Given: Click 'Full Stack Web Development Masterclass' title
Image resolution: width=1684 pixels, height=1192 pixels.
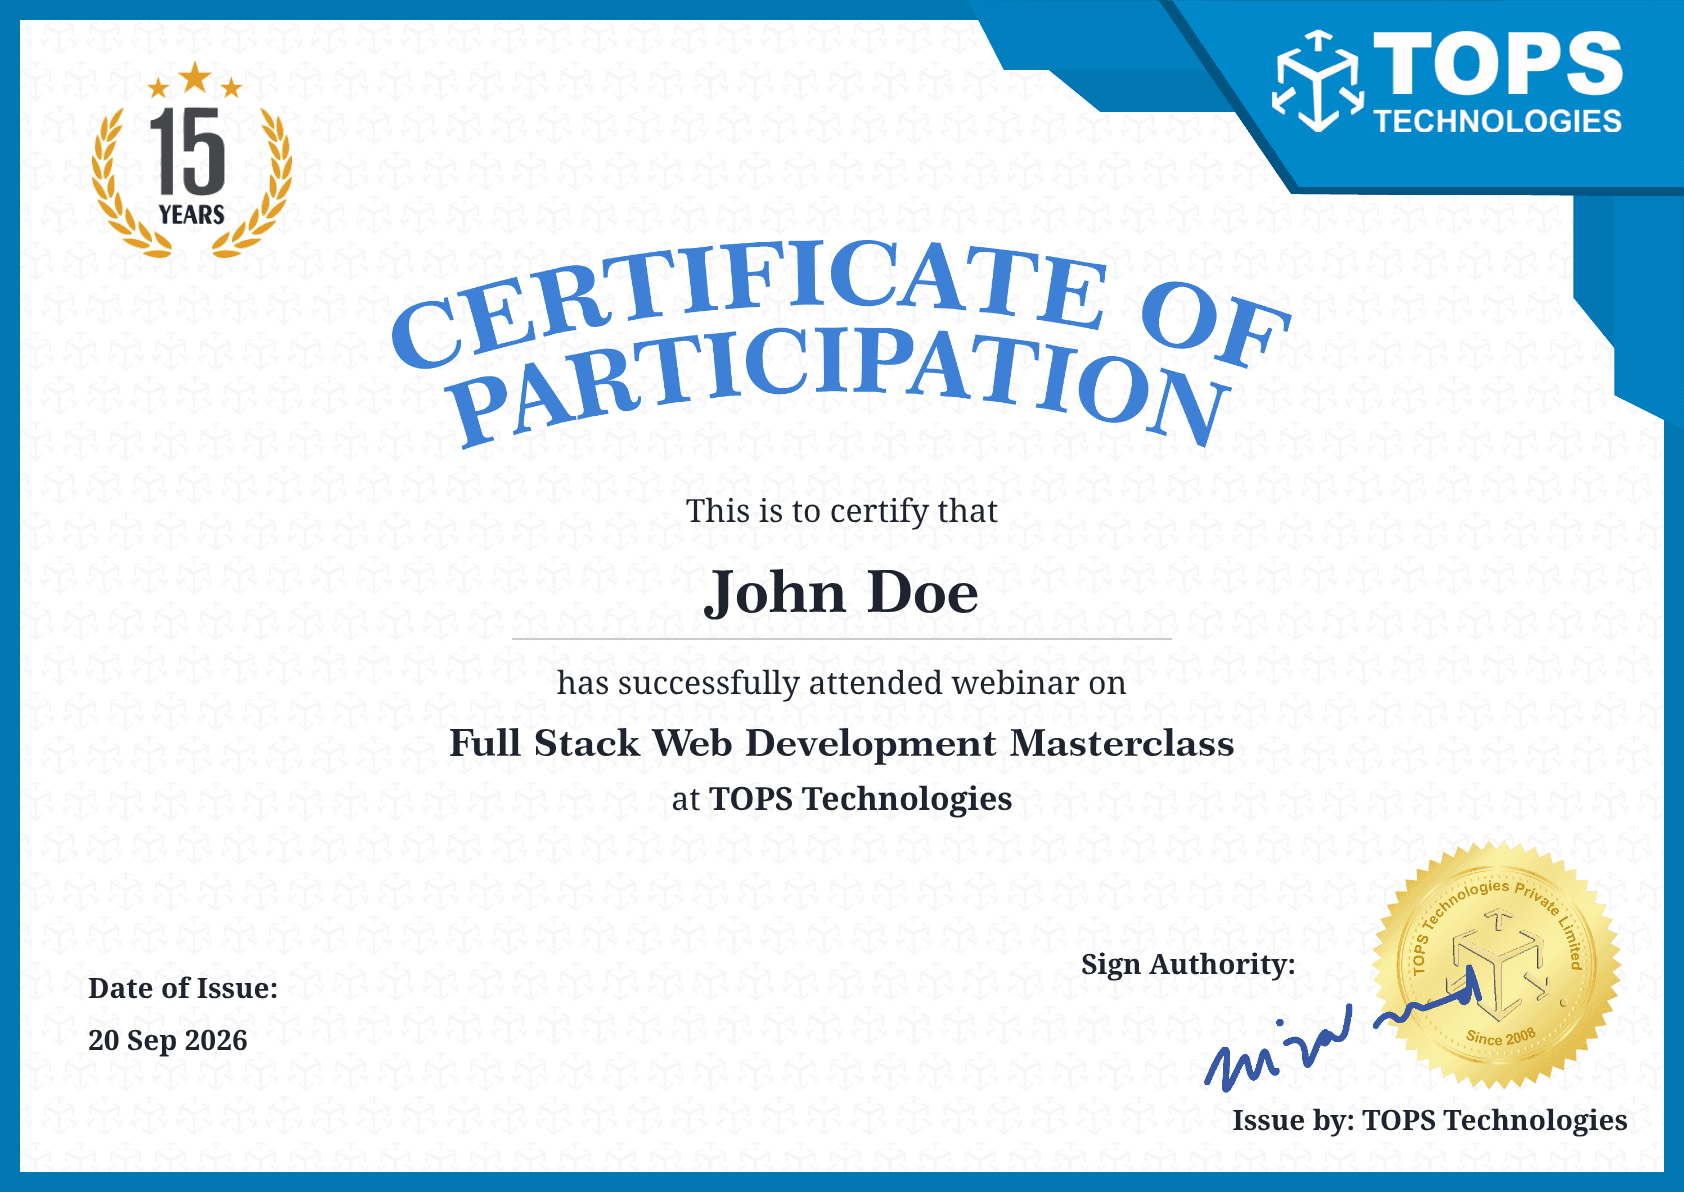Looking at the screenshot, I should pos(841,743).
